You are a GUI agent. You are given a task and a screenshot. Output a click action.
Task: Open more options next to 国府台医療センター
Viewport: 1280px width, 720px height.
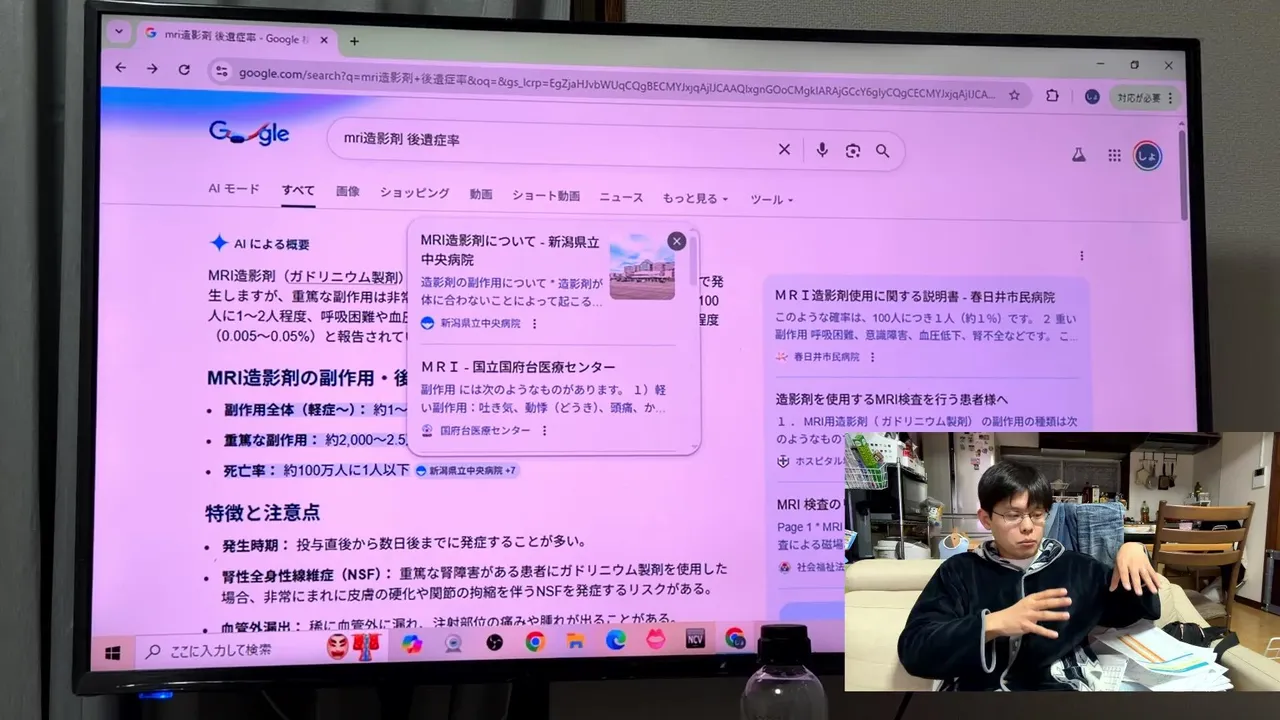click(x=544, y=431)
